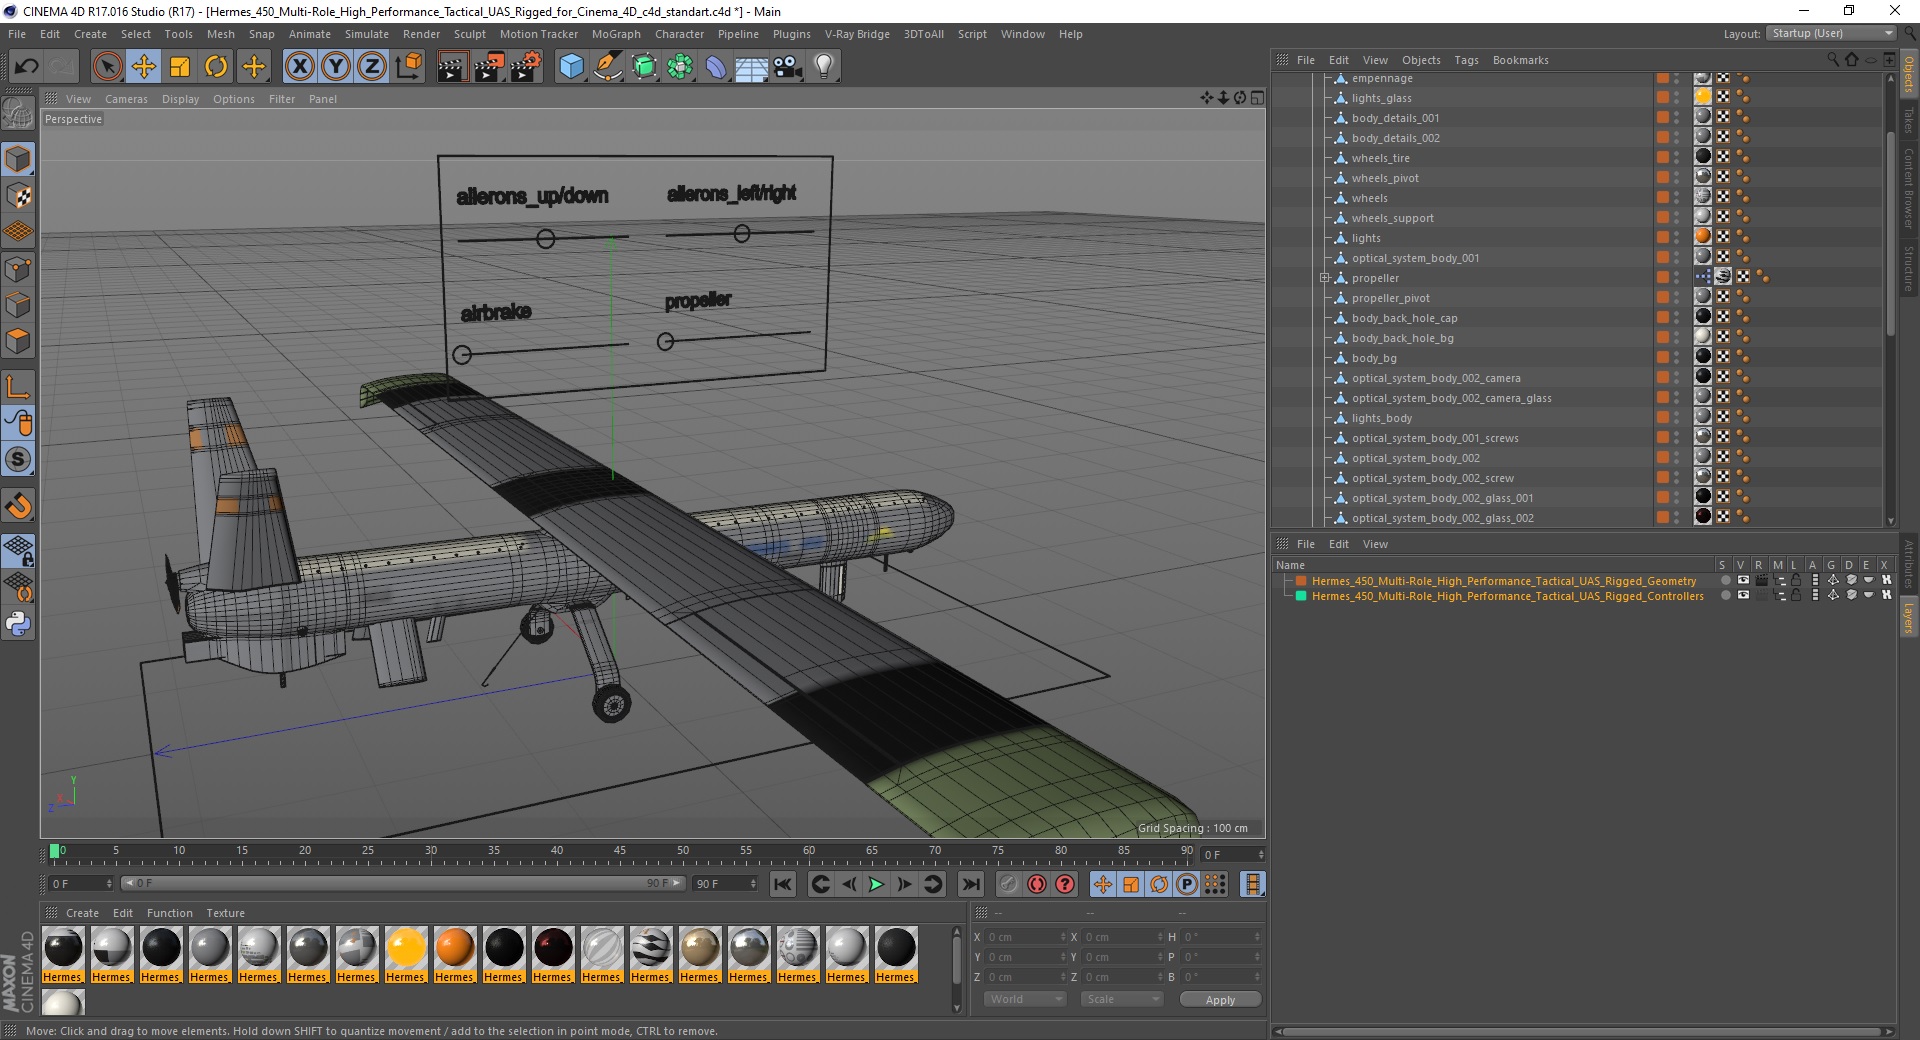
Task: Click the Undo arrow icon
Action: tap(27, 67)
